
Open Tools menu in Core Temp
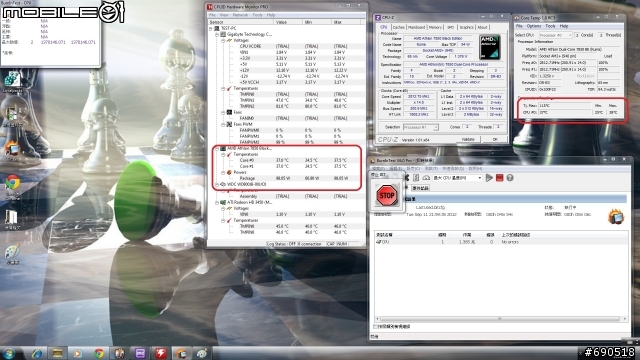(x=550, y=26)
